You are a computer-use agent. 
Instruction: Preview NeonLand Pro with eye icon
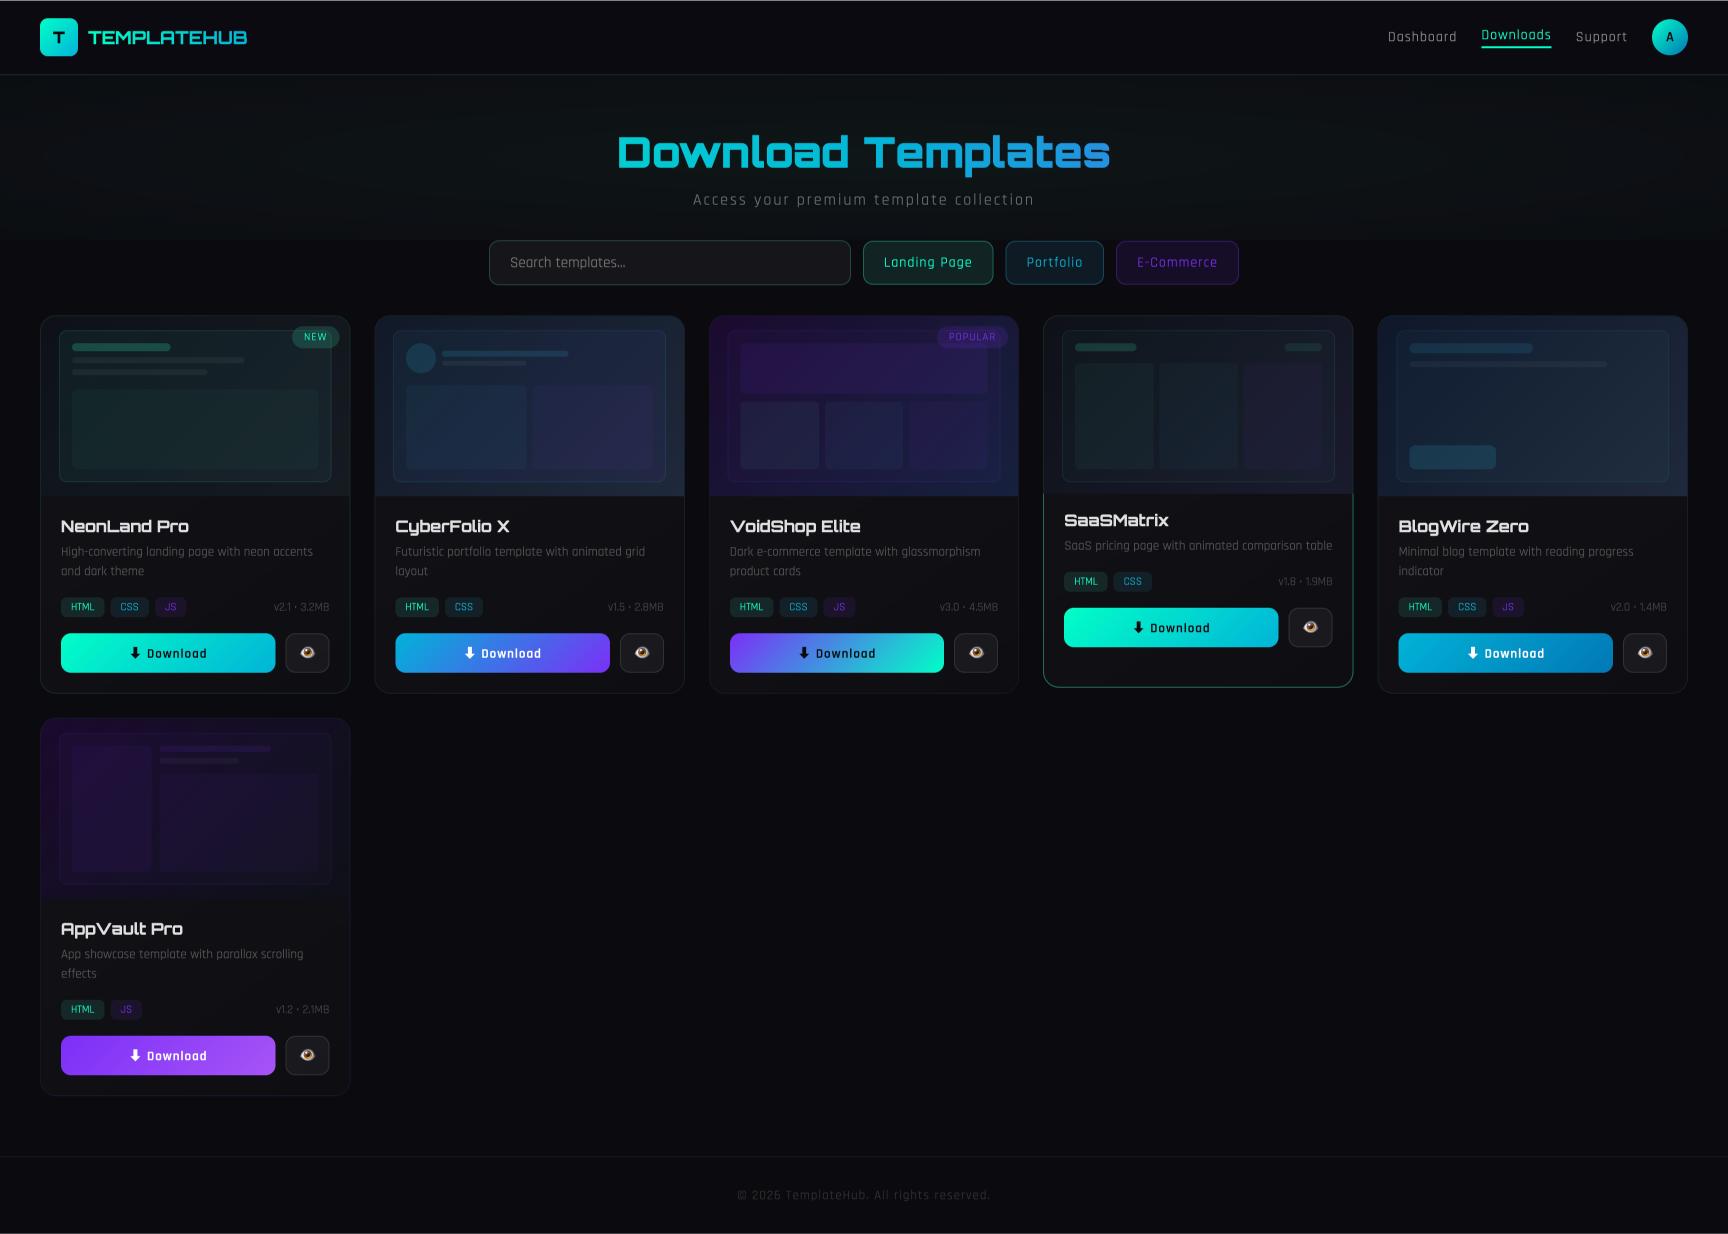click(x=307, y=653)
